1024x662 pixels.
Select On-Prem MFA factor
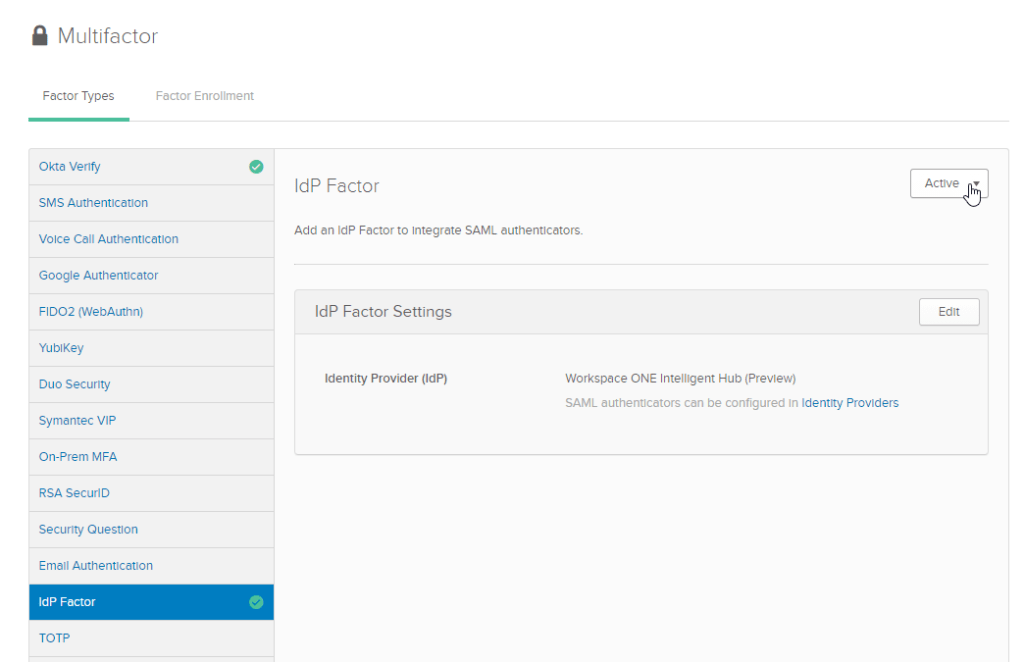[77, 457]
